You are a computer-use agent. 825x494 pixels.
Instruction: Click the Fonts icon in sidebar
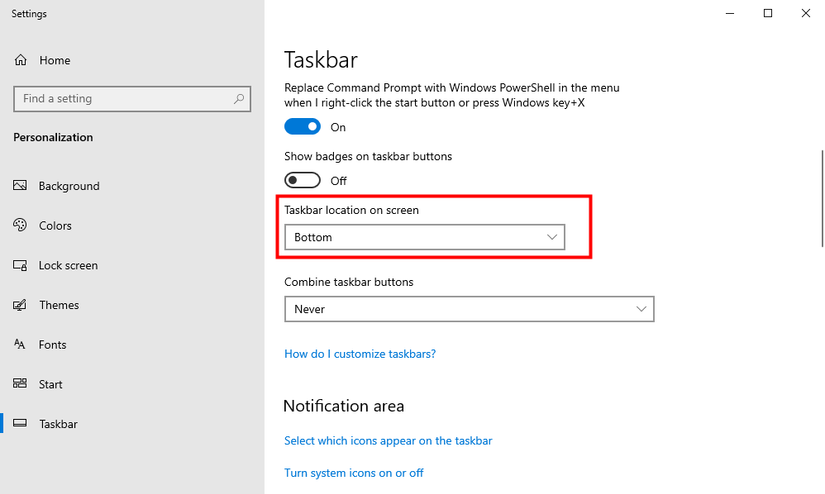point(19,344)
